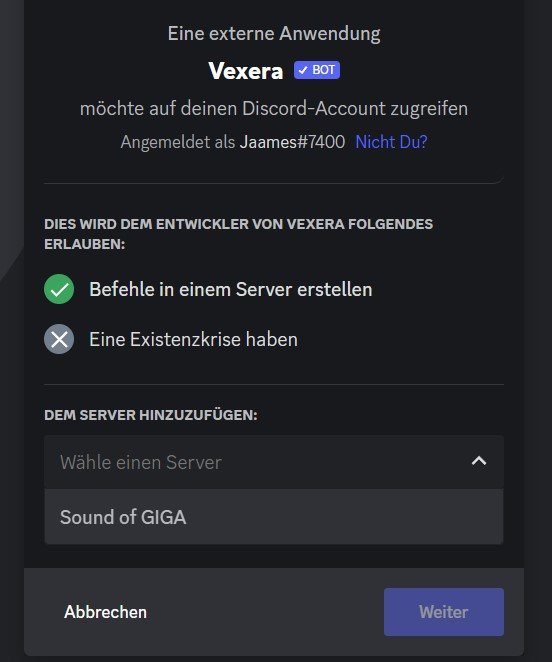Image resolution: width=552 pixels, height=662 pixels.
Task: Click the "DEM SERVER HINZUZUFÜGEN:" label
Action: tap(151, 415)
